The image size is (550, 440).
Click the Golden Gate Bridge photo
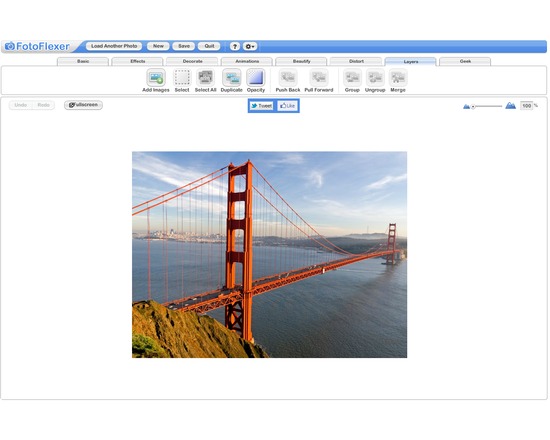tap(269, 255)
